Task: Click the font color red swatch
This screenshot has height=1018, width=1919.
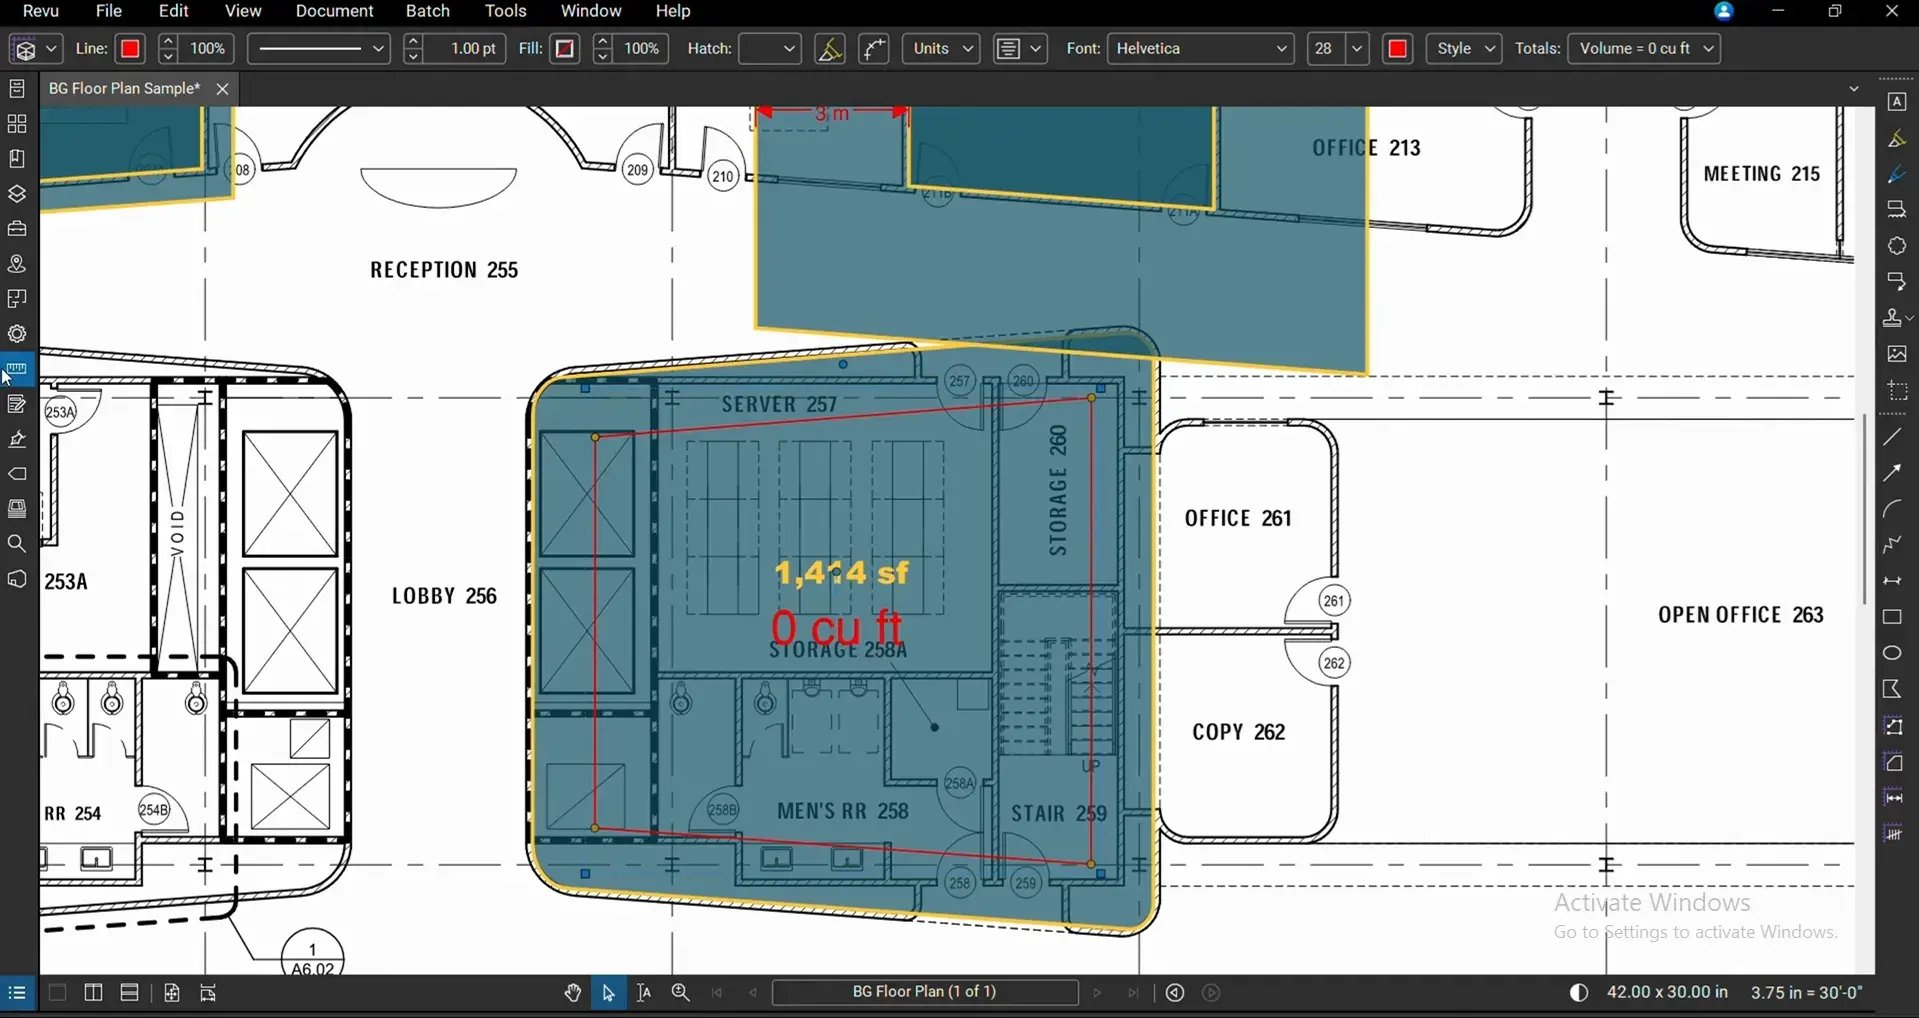Action: point(1398,48)
